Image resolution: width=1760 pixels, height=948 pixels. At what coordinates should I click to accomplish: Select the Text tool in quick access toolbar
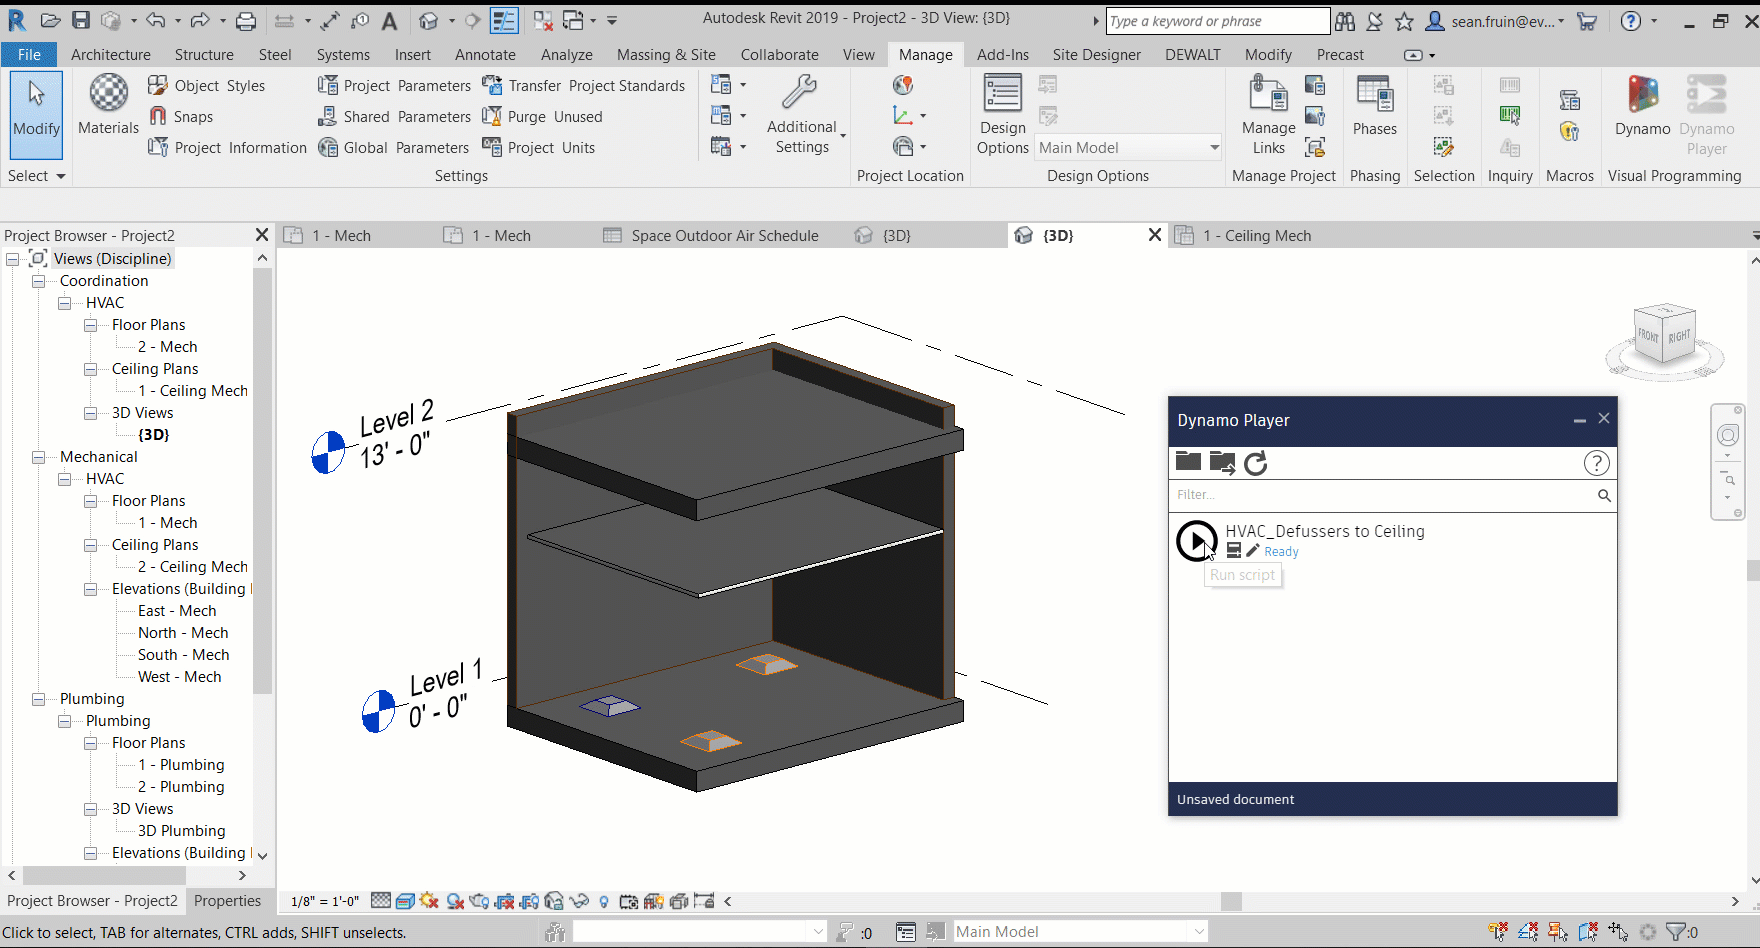pos(389,20)
